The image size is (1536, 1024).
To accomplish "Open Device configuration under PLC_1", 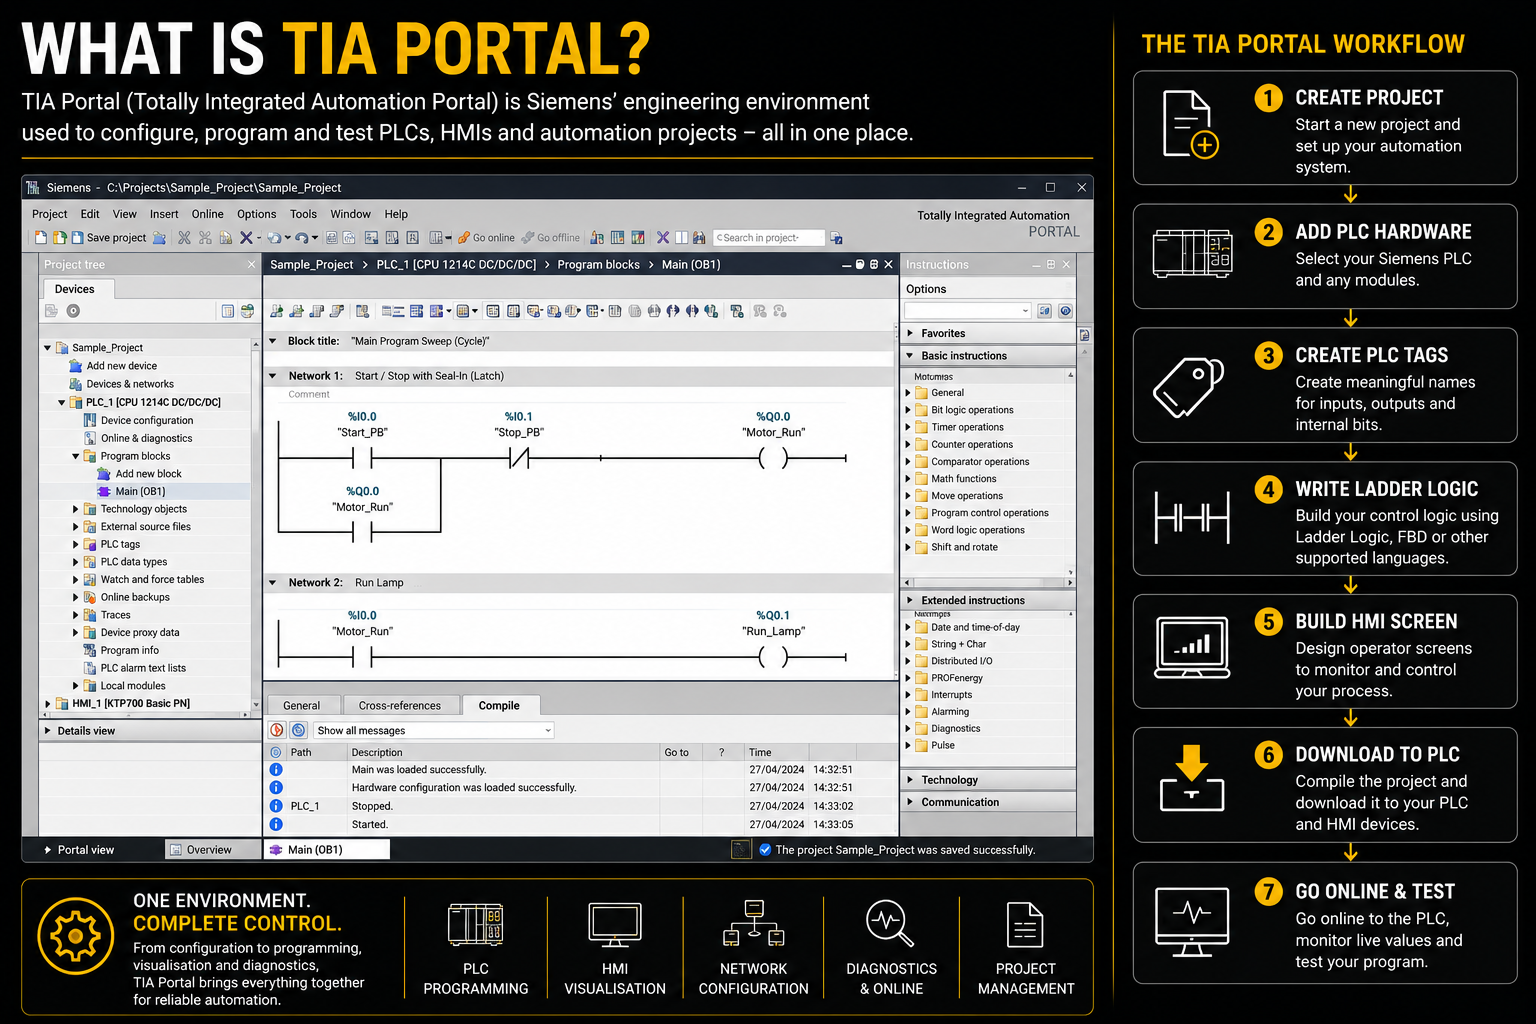I will coord(139,421).
